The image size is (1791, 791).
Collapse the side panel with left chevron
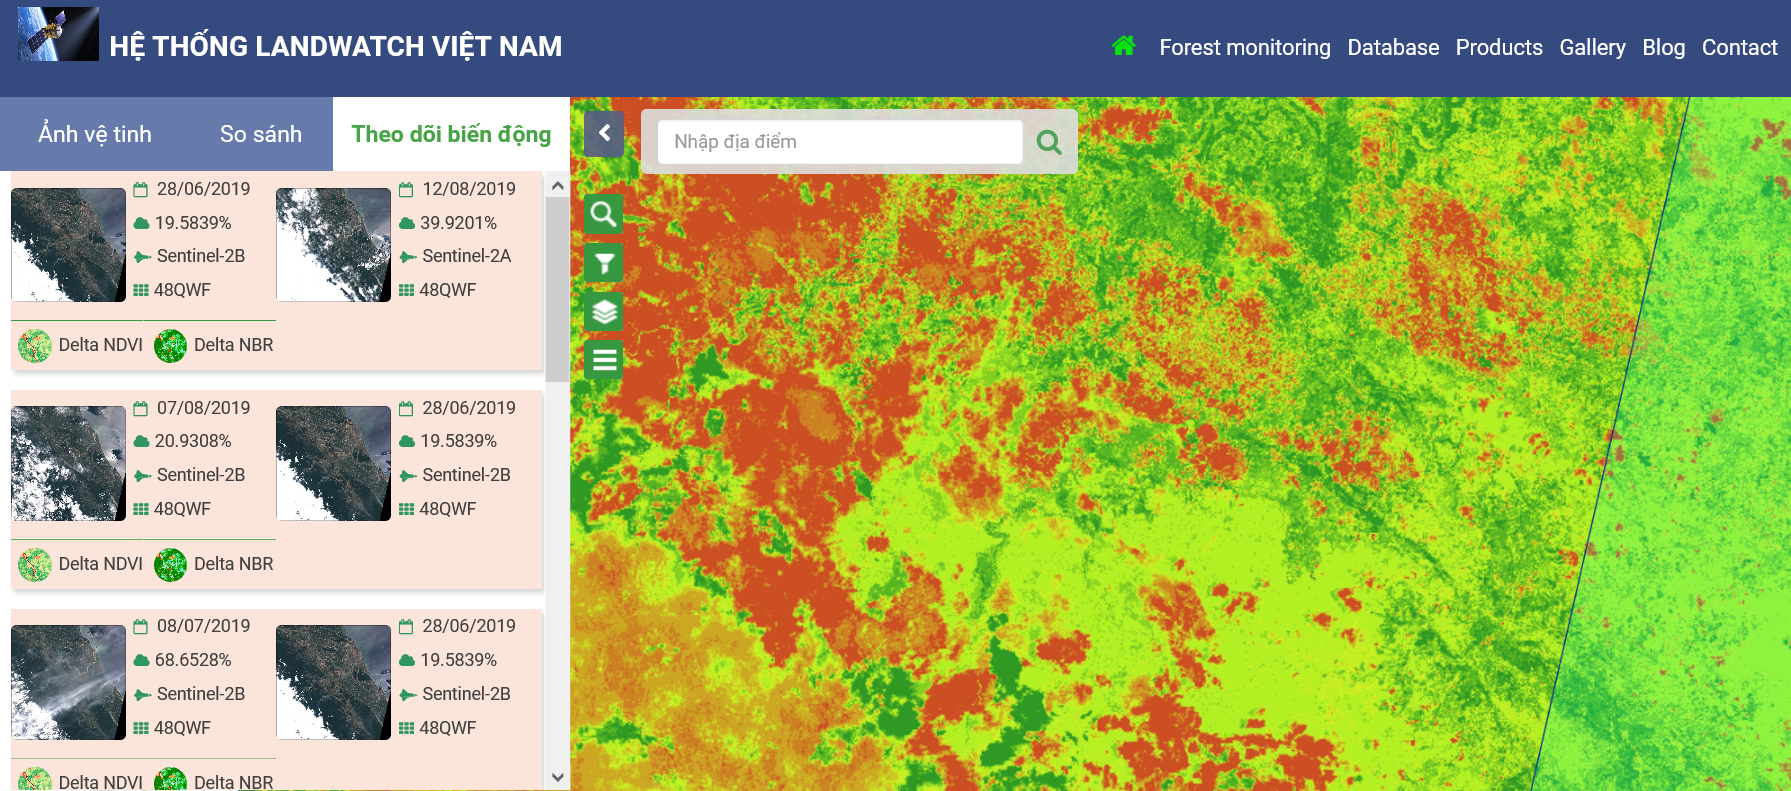(603, 133)
